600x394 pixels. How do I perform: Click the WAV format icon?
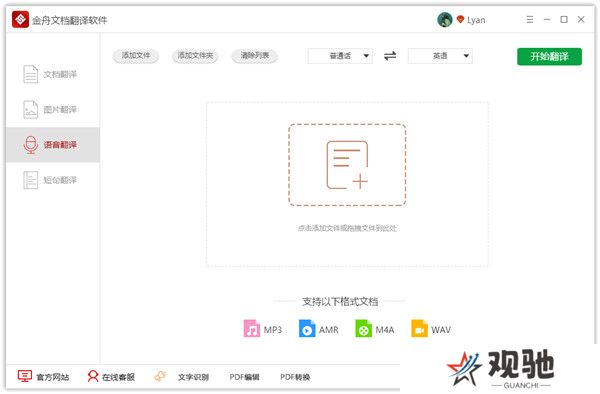(x=419, y=329)
